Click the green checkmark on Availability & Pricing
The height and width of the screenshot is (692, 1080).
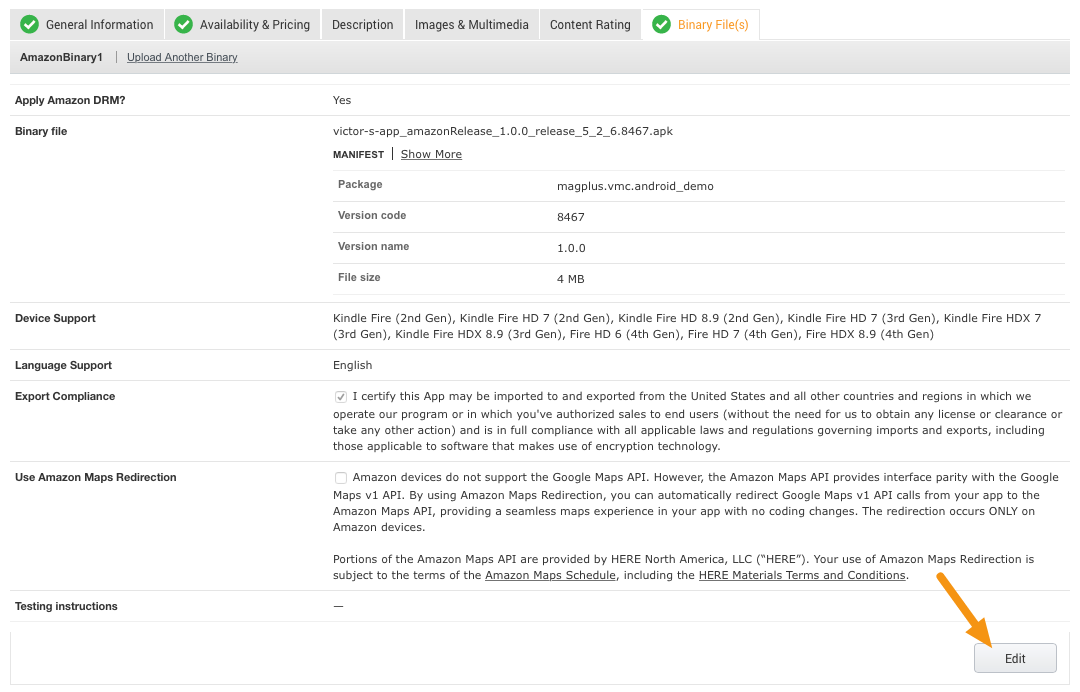tap(183, 25)
